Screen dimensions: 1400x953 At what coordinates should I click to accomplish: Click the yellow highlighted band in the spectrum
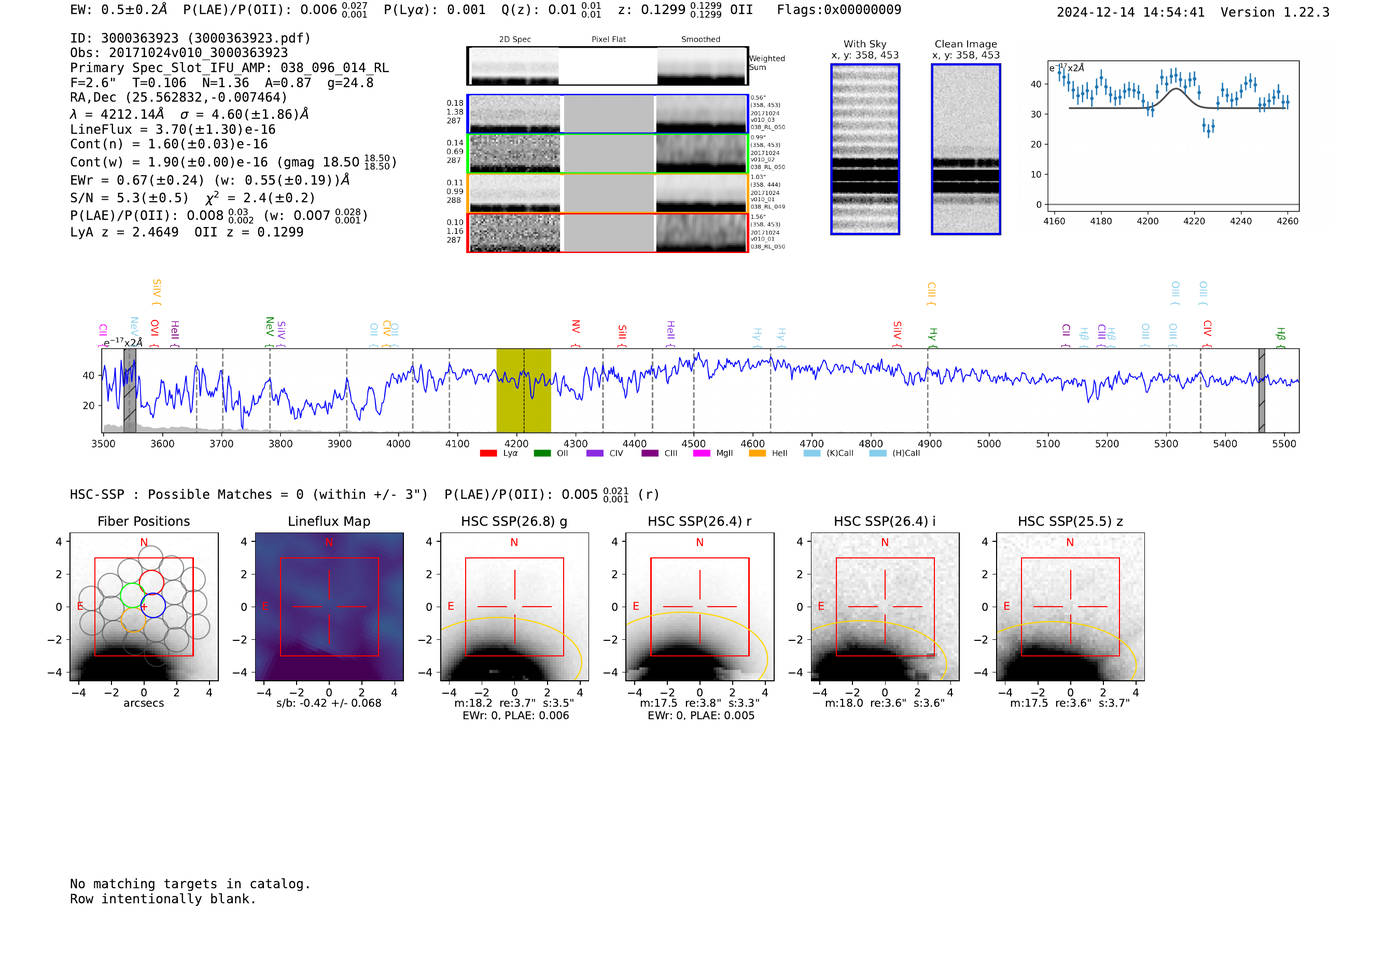[x=523, y=390]
